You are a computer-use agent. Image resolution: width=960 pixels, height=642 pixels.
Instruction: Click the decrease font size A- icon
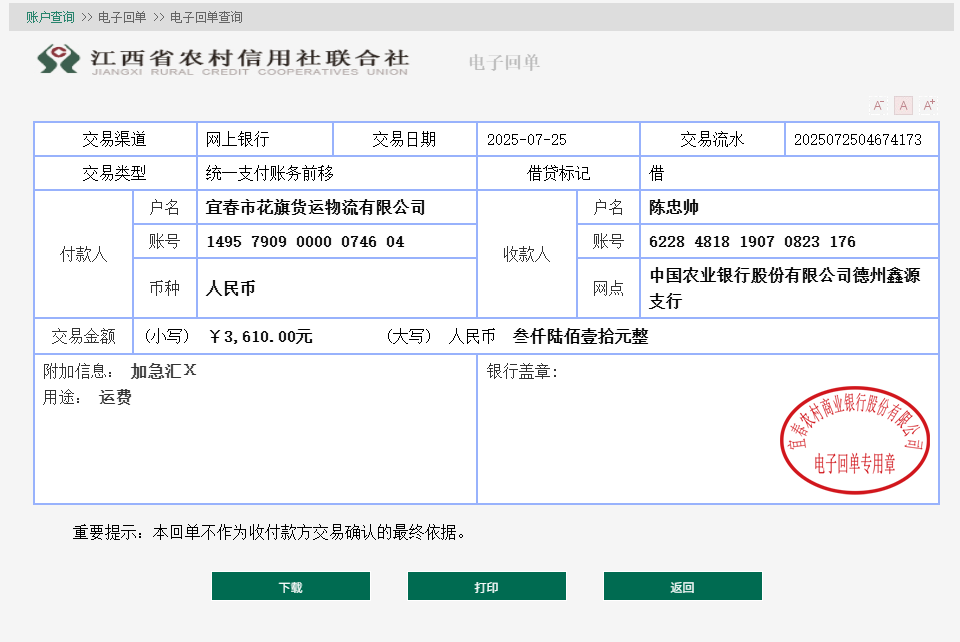tap(879, 105)
